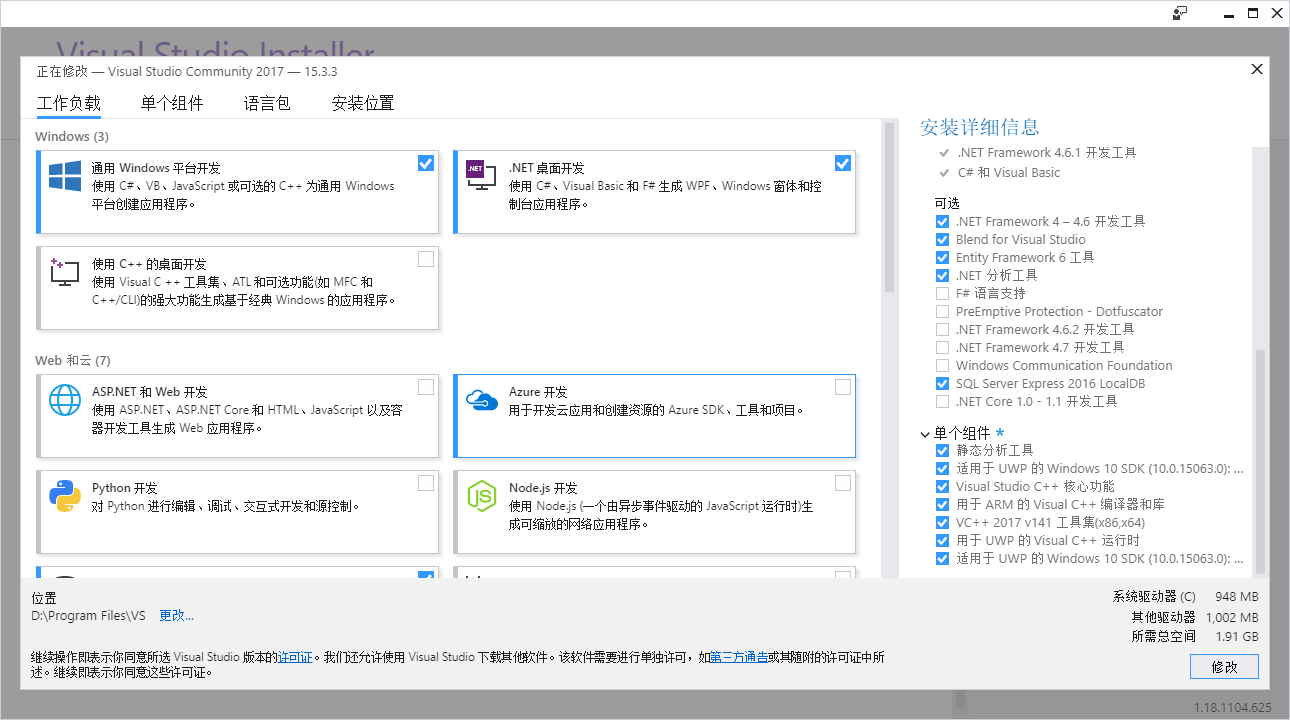Enable the F# 语言支持 optional checkbox
Viewport: 1290px width, 720px height.
942,294
